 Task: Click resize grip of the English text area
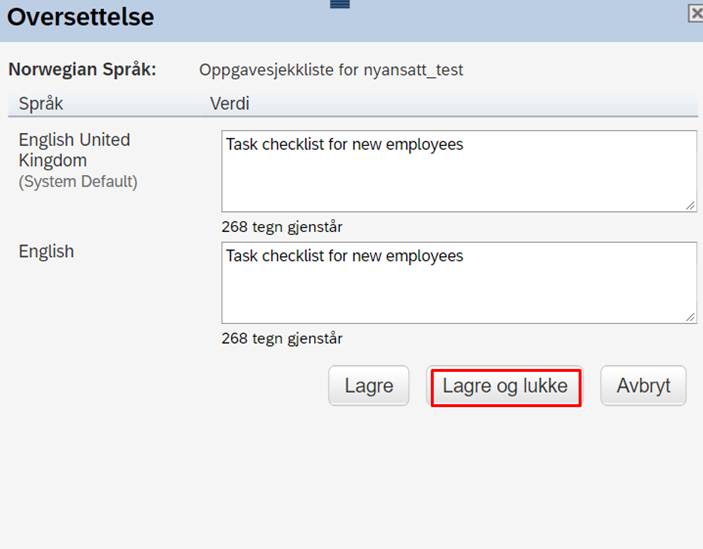690,317
